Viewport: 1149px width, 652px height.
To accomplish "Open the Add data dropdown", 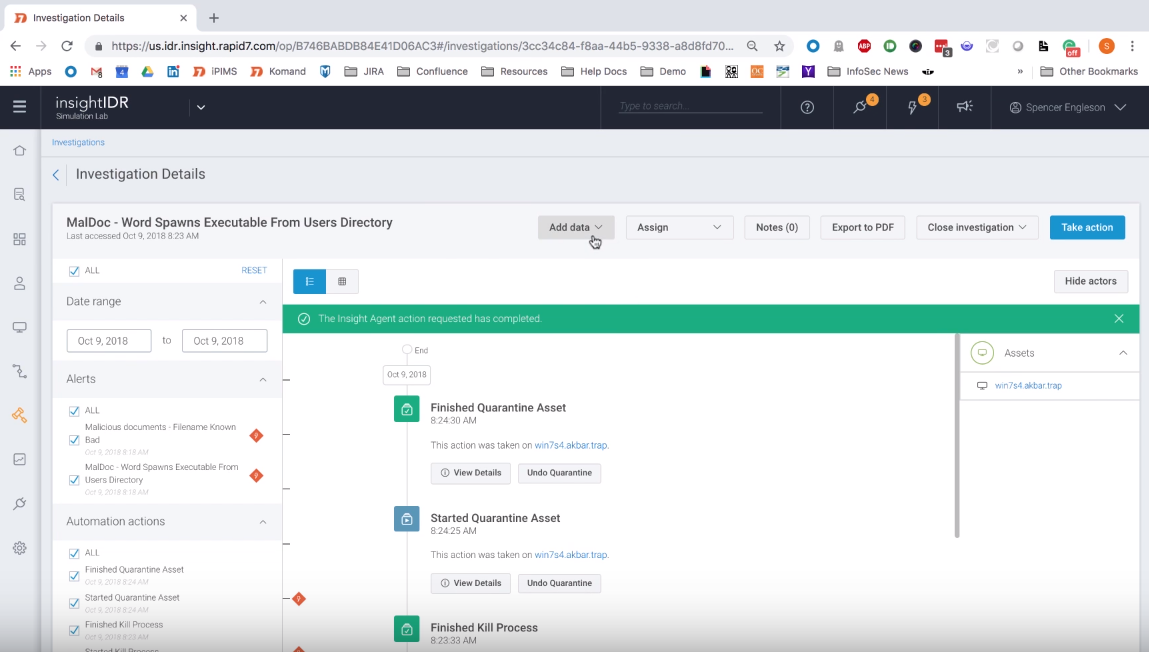I will pos(576,227).
